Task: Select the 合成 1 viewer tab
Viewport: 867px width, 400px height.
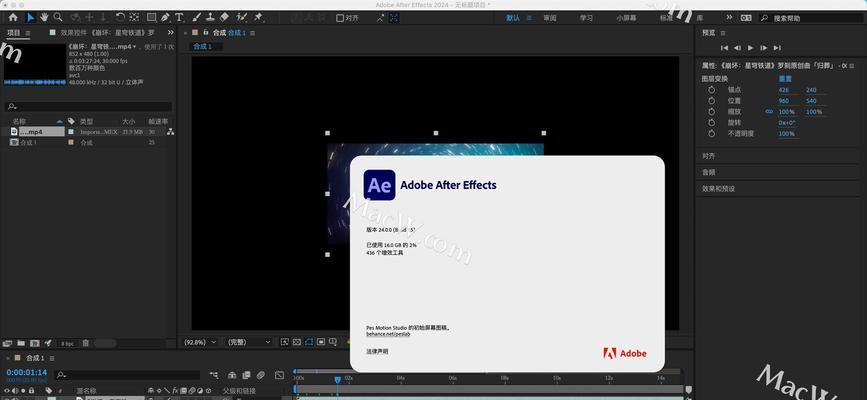Action: pyautogui.click(x=202, y=46)
